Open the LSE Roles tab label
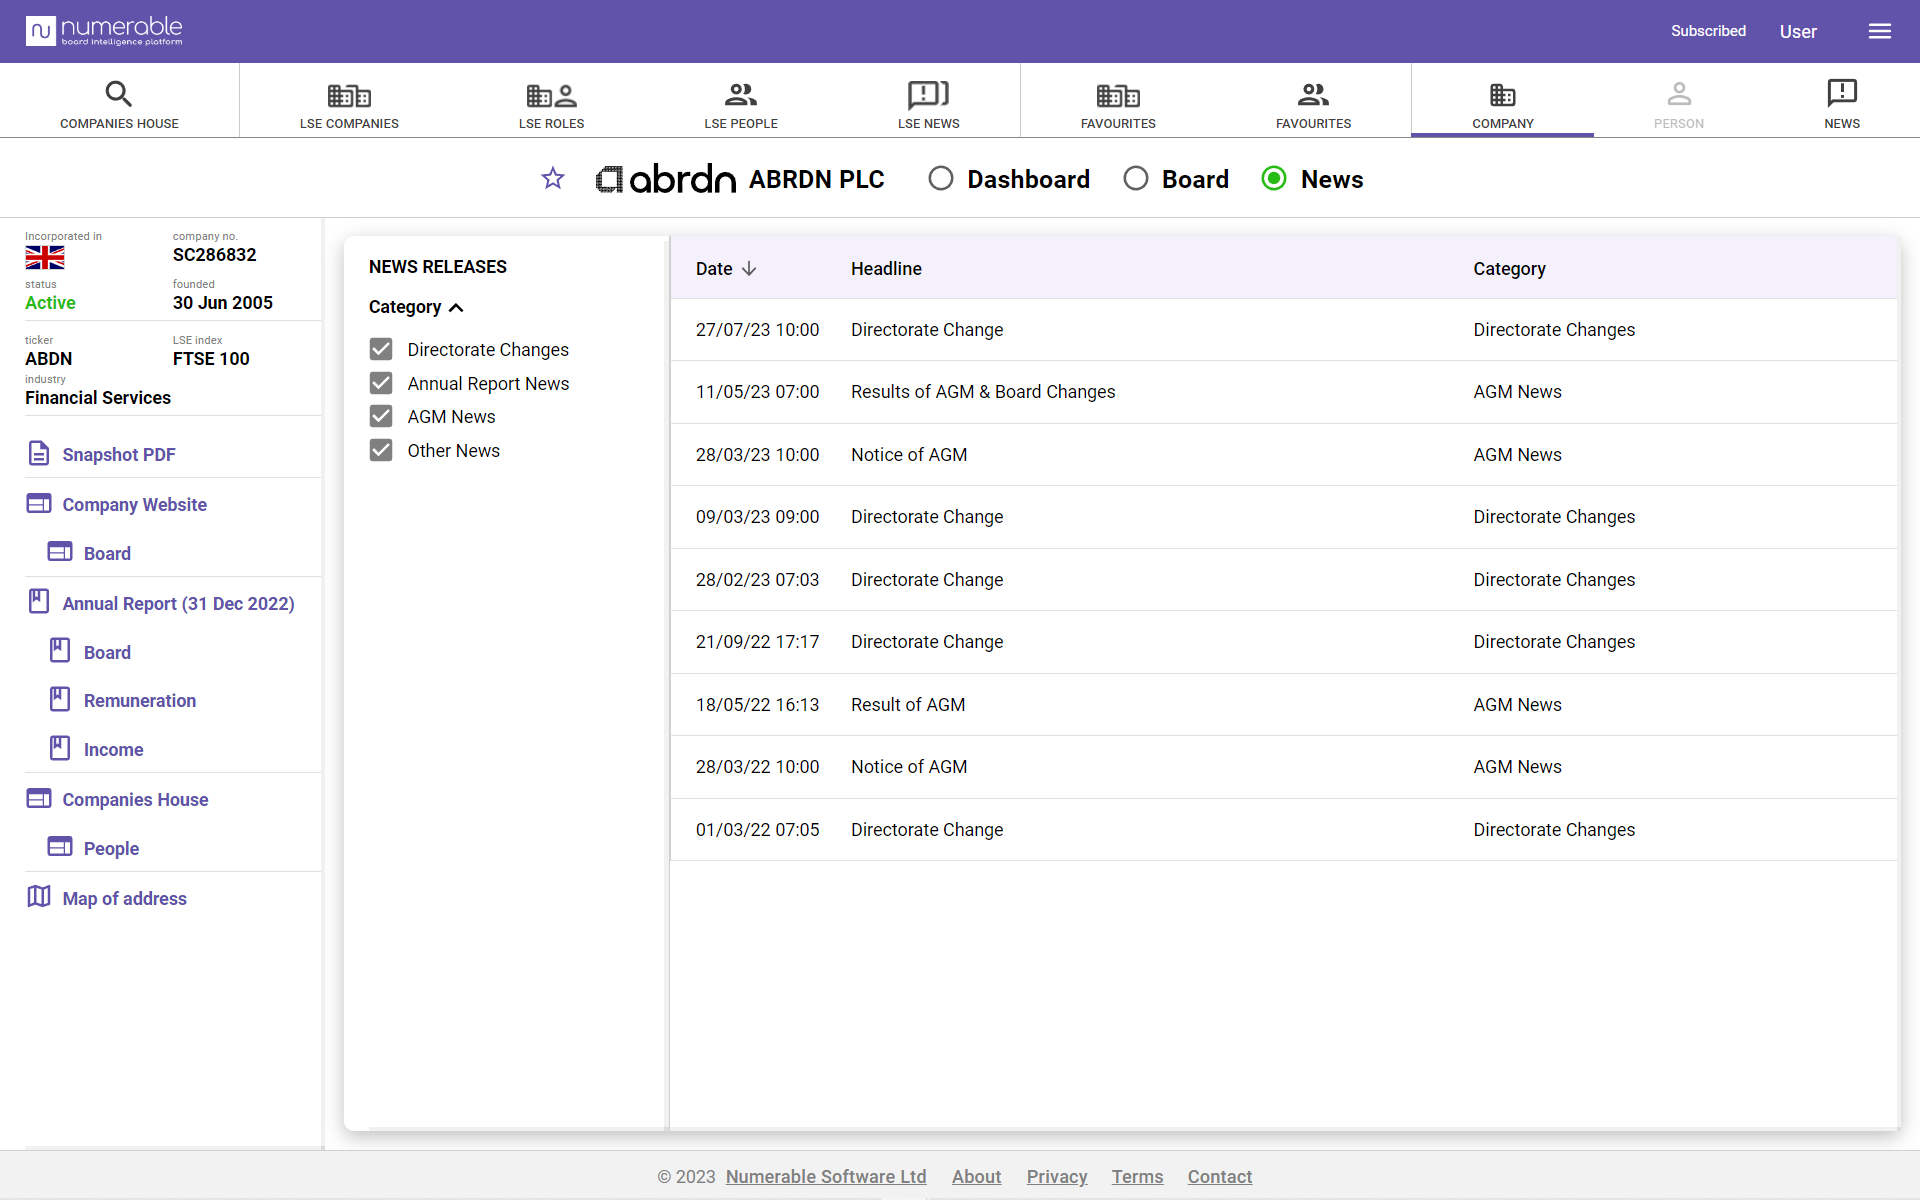 552,124
